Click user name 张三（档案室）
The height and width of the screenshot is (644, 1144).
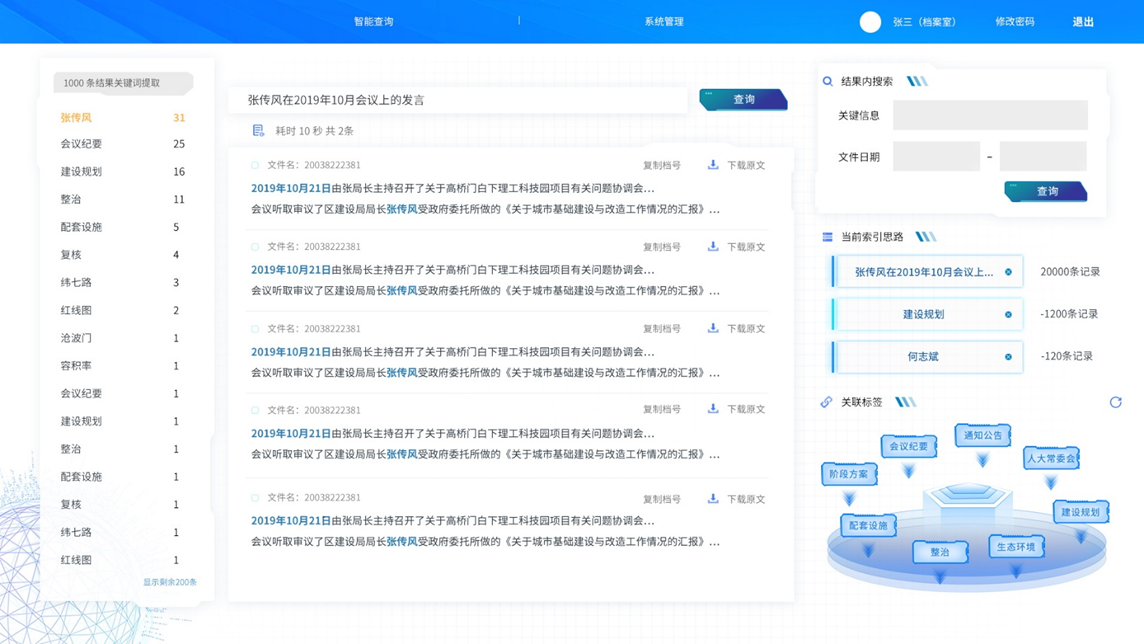(924, 22)
